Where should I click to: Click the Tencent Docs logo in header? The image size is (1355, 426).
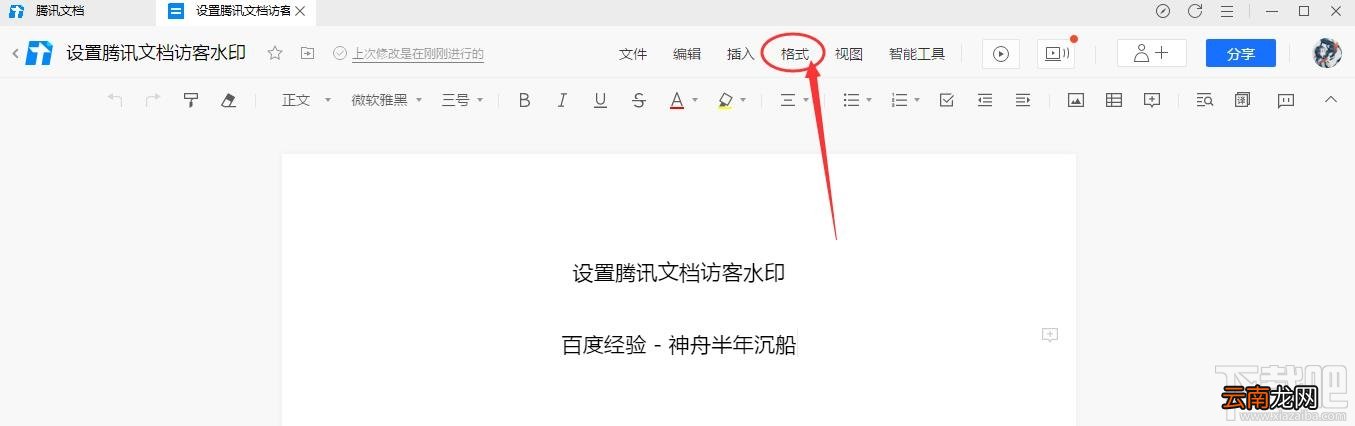(40, 53)
